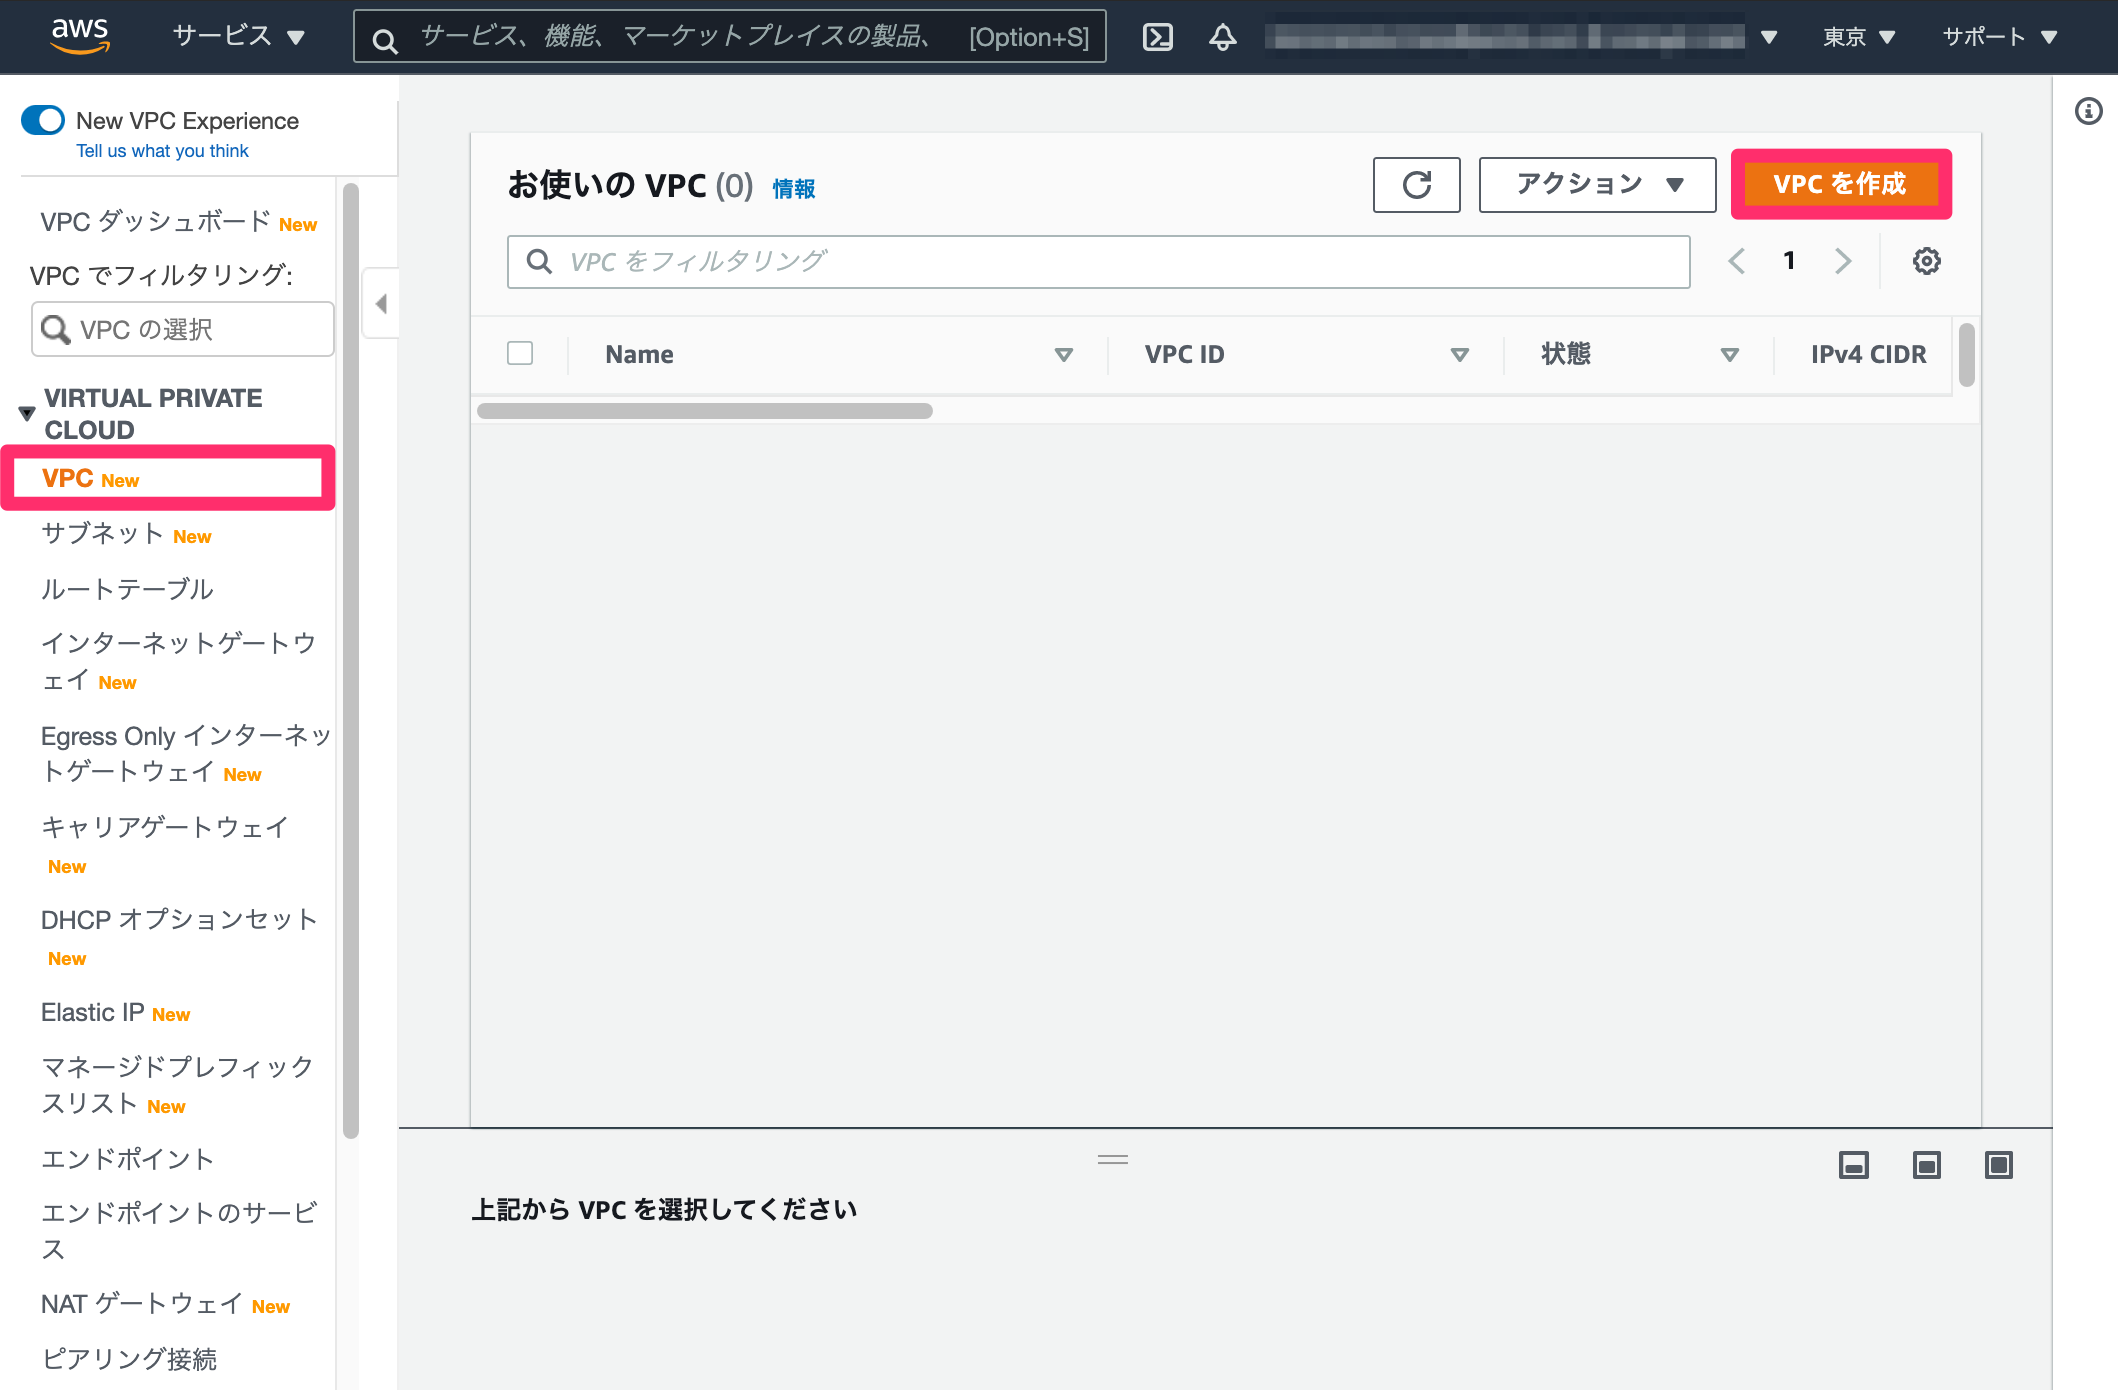2118x1390 pixels.
Task: Open ルートテーブル in sidebar
Action: (x=127, y=589)
